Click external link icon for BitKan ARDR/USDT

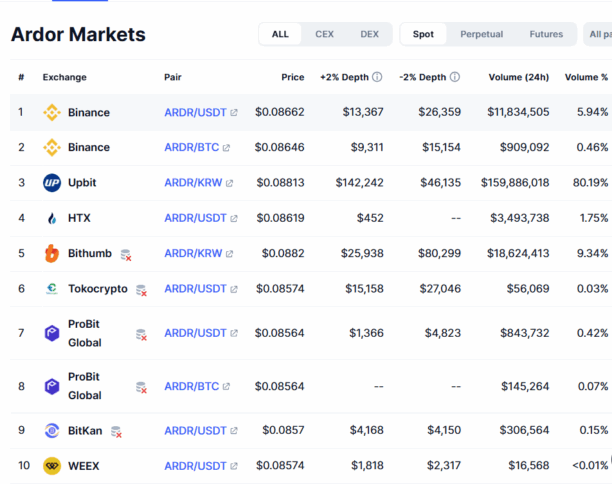pos(234,431)
